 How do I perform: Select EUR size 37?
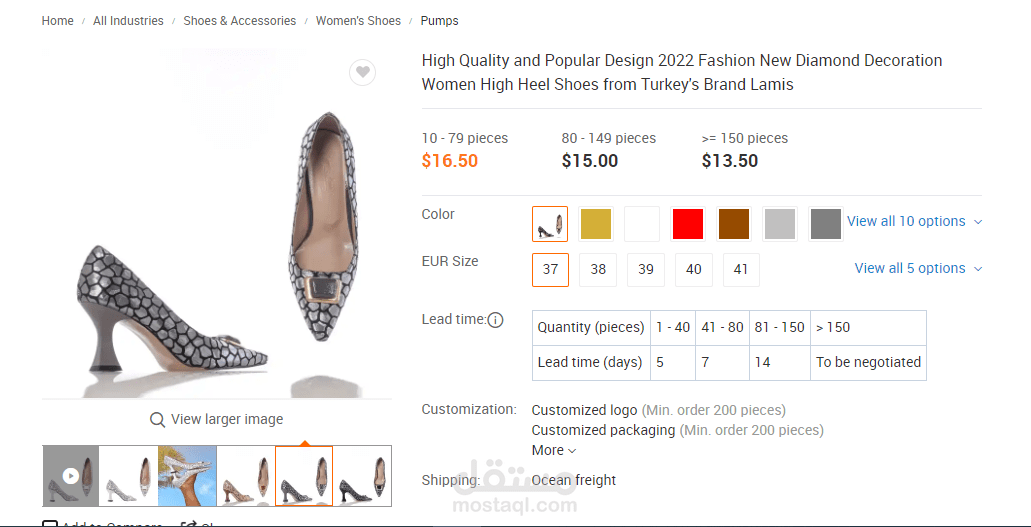[551, 270]
